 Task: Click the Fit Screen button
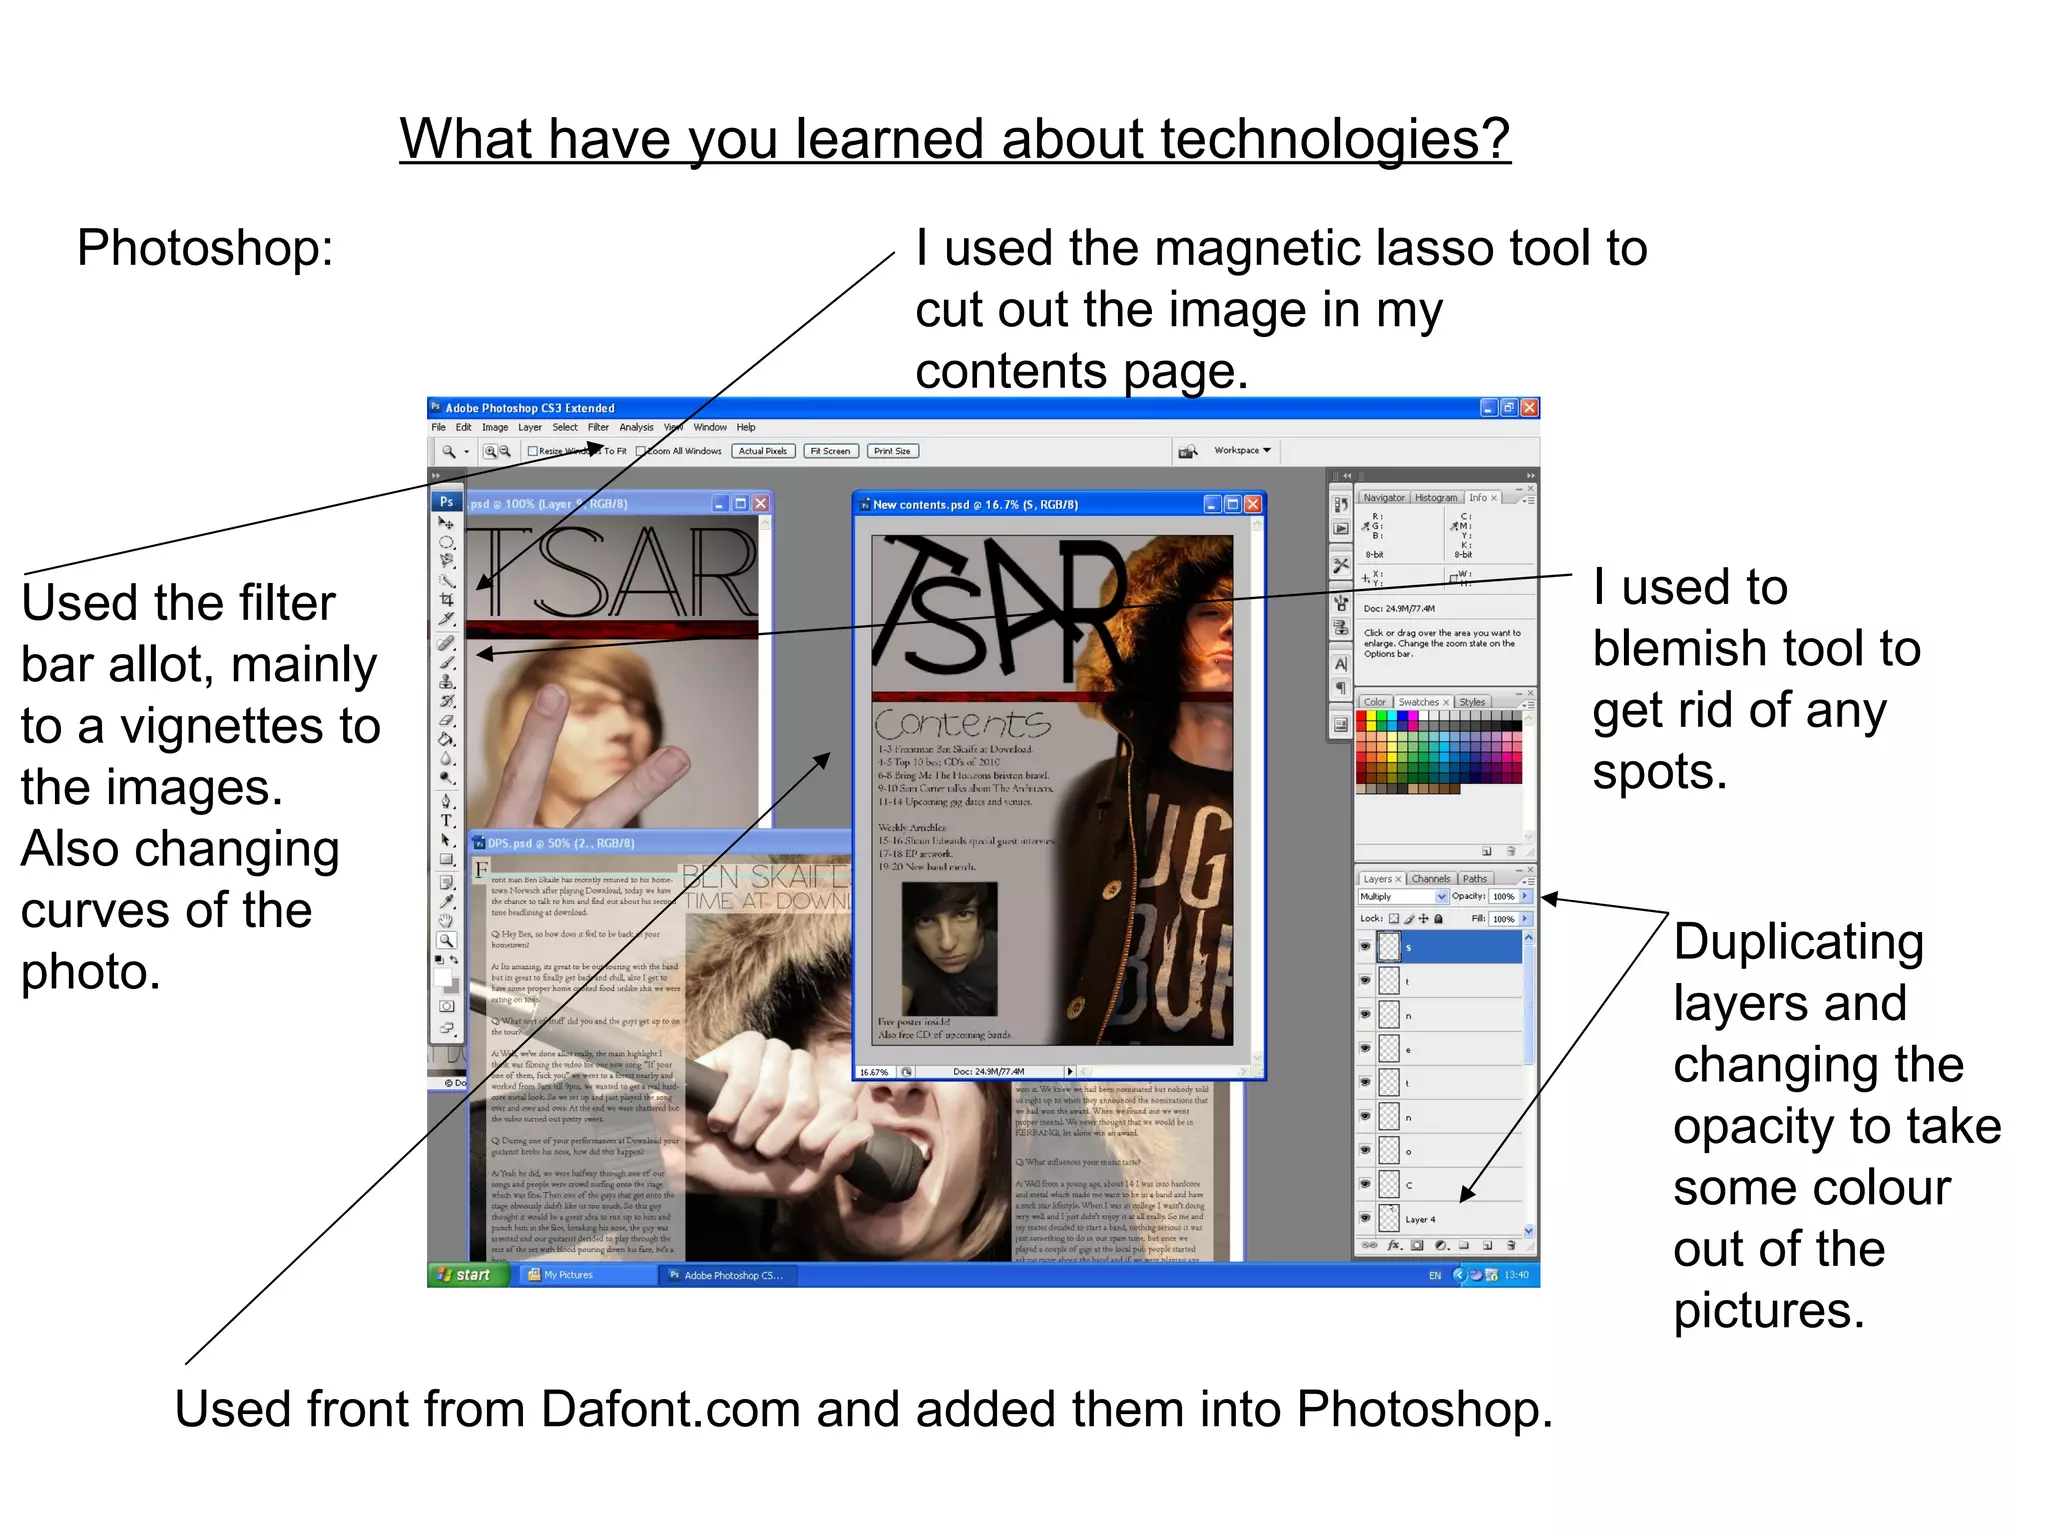tap(830, 451)
